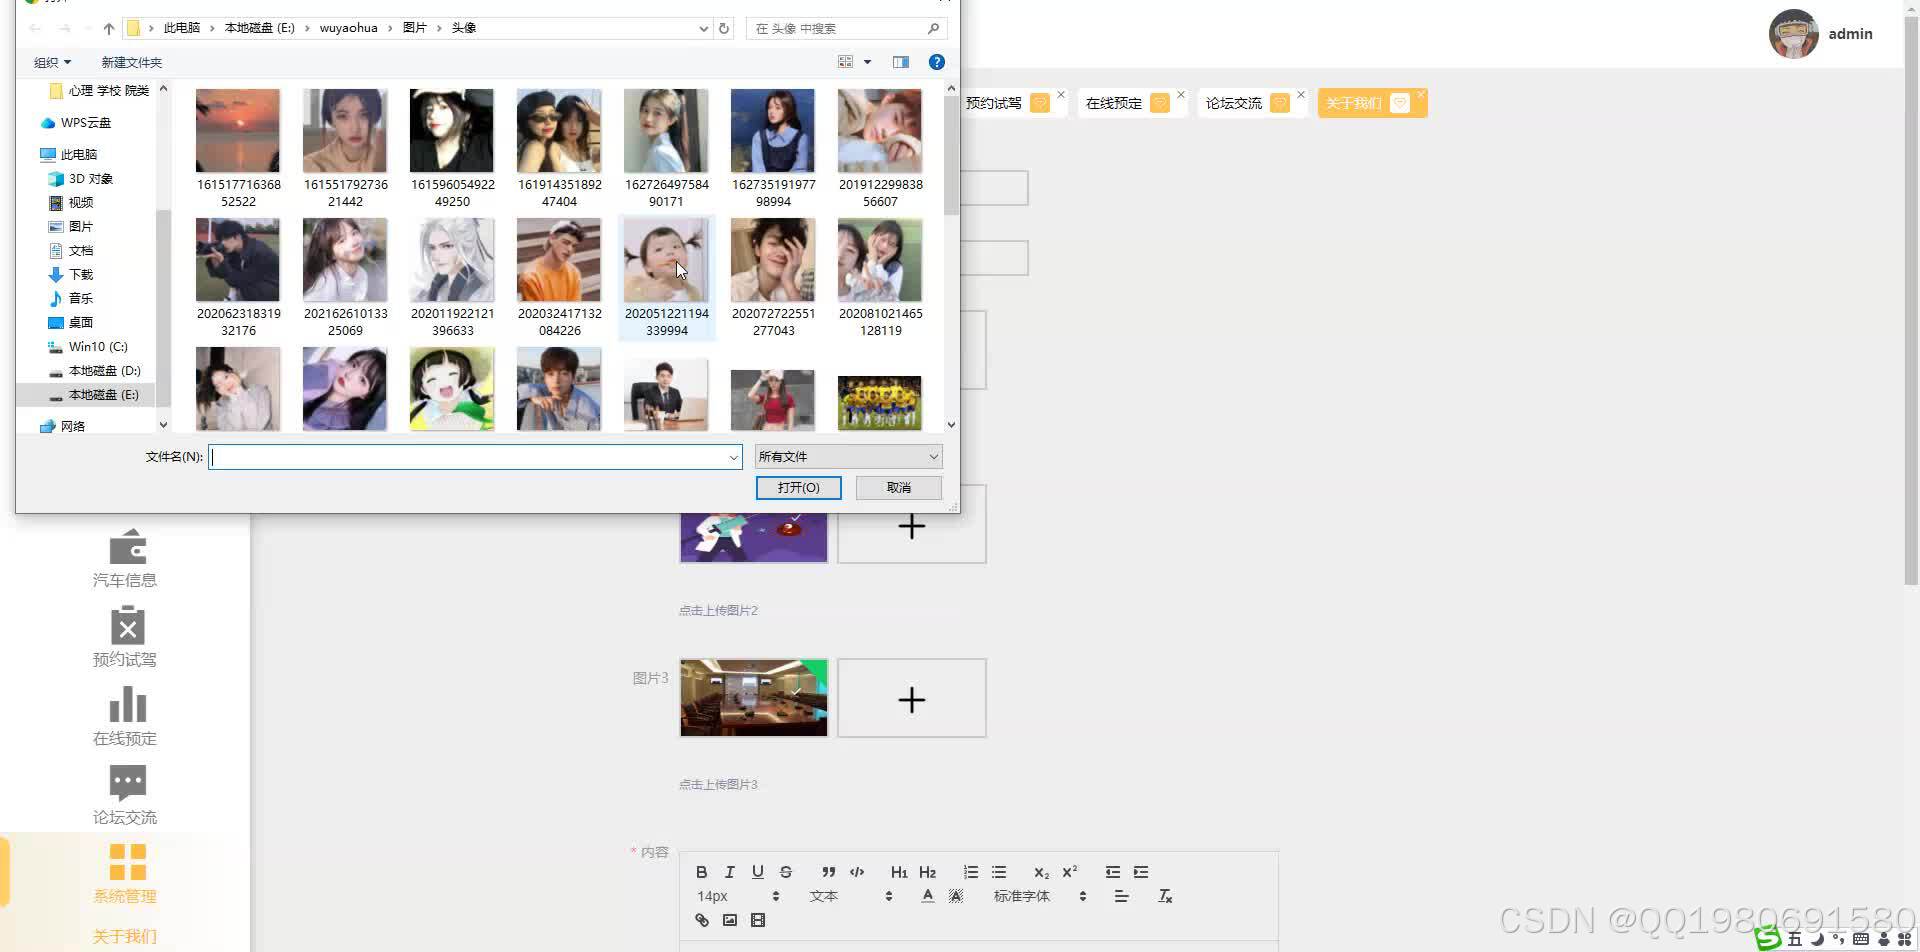The width and height of the screenshot is (1920, 952).
Task: Apply superscript formatting
Action: point(1069,872)
